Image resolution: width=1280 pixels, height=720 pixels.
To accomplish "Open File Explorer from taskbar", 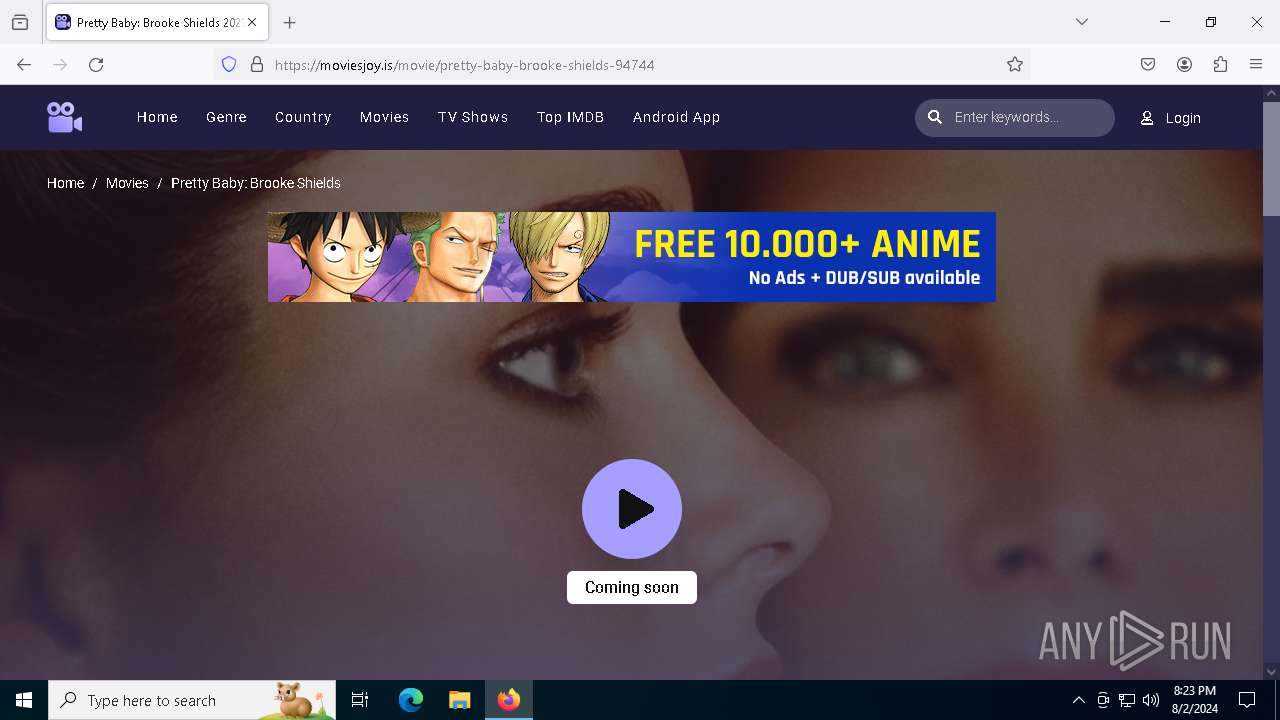I will pos(459,700).
